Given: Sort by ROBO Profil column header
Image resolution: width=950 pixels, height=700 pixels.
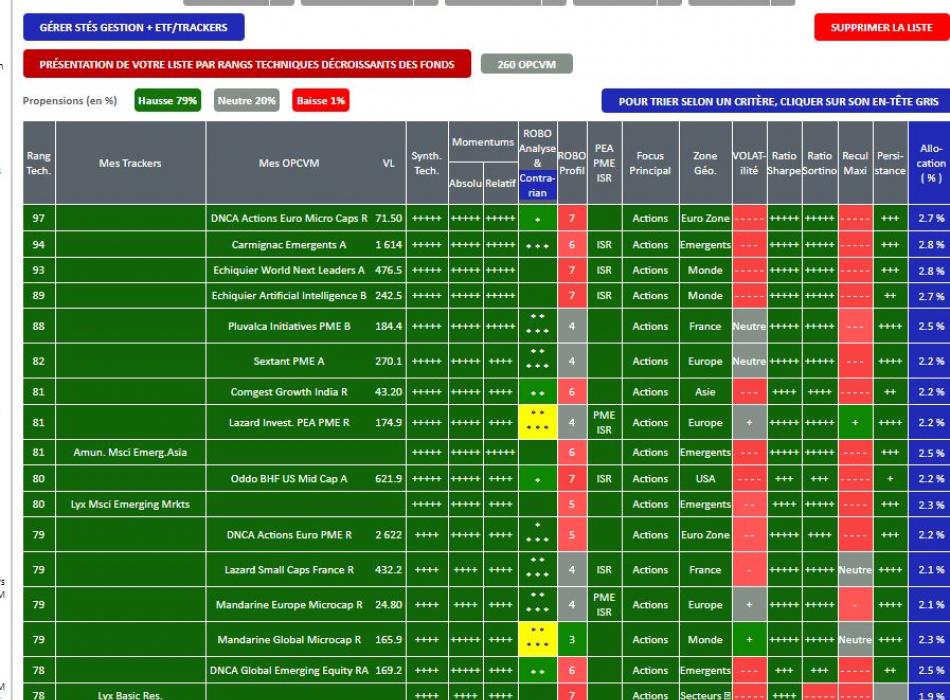Looking at the screenshot, I should coord(571,163).
